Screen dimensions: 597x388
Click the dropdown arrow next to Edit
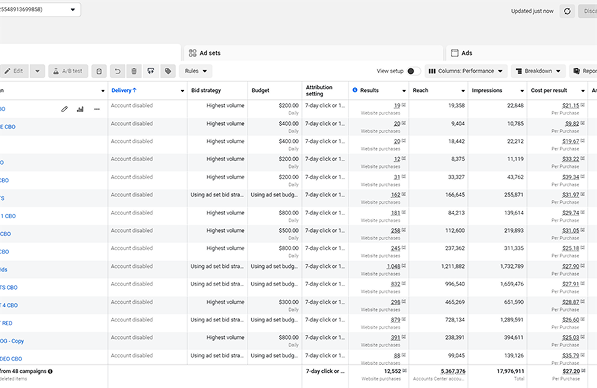point(37,71)
